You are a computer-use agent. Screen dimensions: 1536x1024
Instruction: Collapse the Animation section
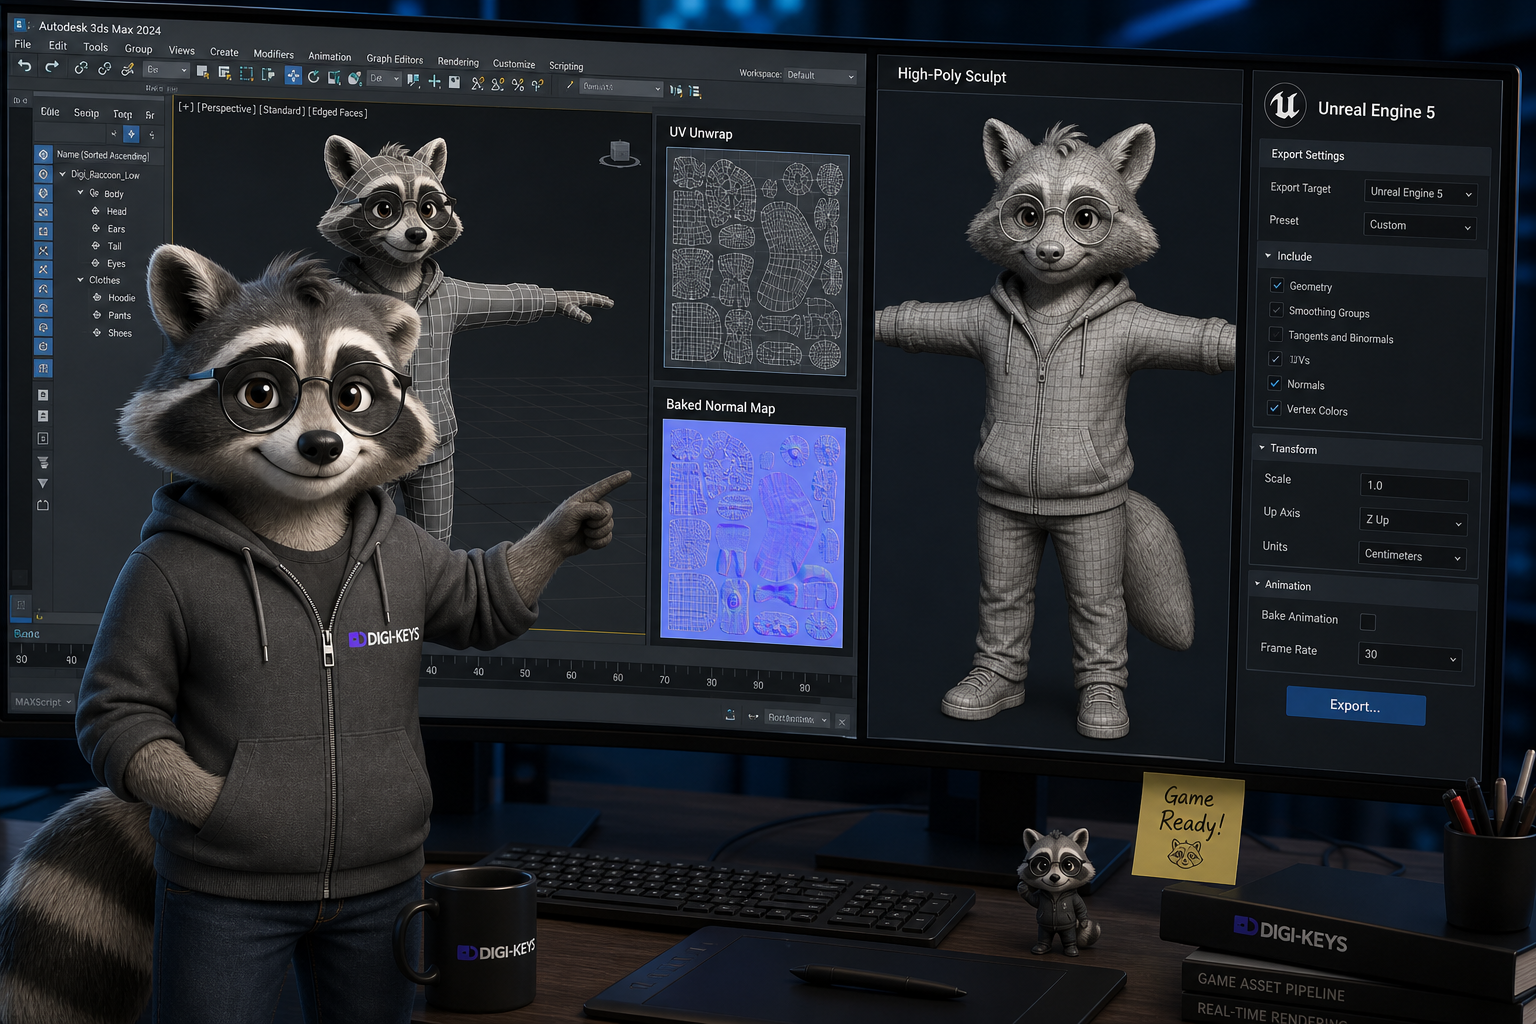click(x=1258, y=584)
